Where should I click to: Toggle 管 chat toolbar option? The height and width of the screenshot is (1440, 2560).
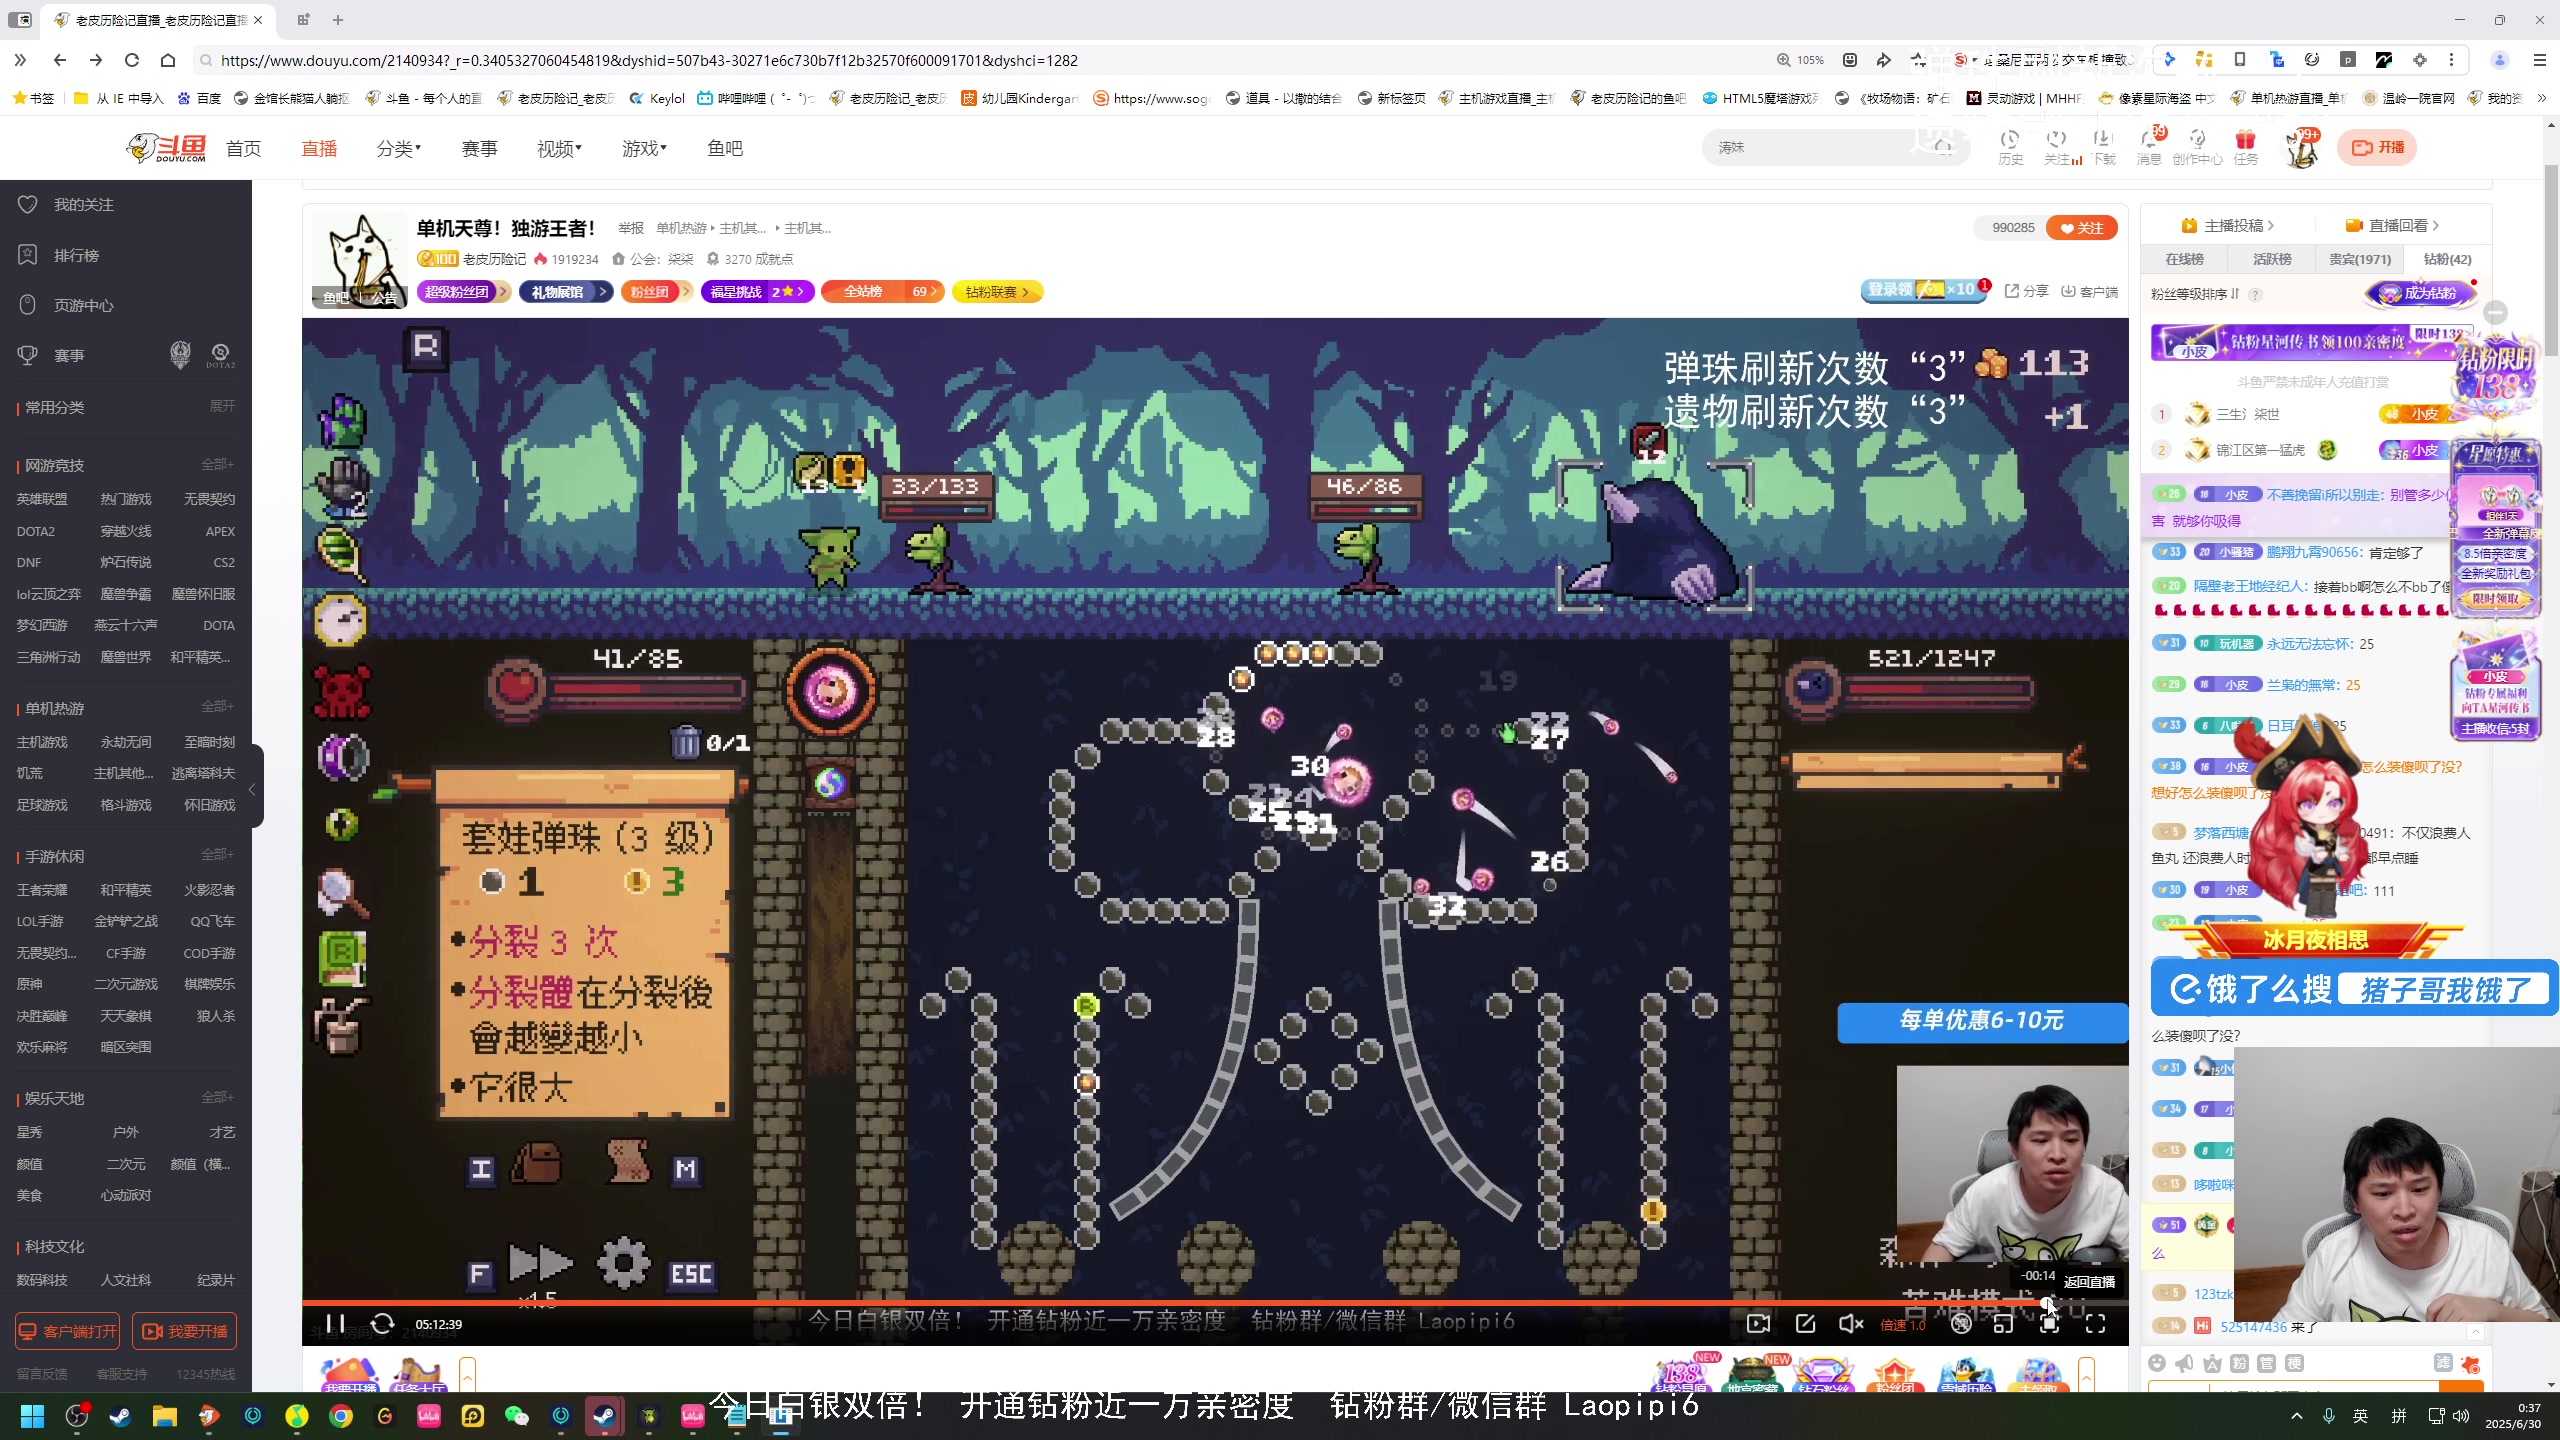tap(2266, 1363)
